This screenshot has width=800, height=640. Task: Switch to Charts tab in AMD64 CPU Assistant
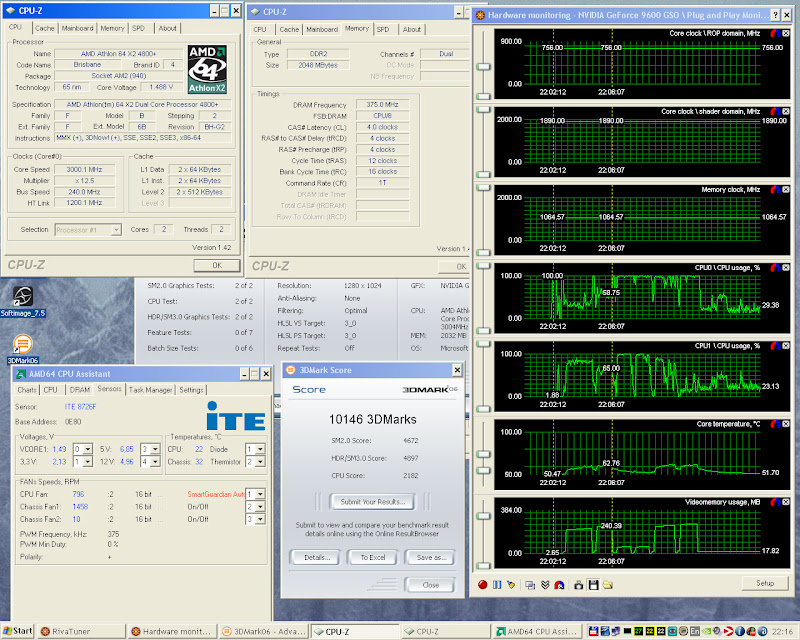click(x=27, y=390)
